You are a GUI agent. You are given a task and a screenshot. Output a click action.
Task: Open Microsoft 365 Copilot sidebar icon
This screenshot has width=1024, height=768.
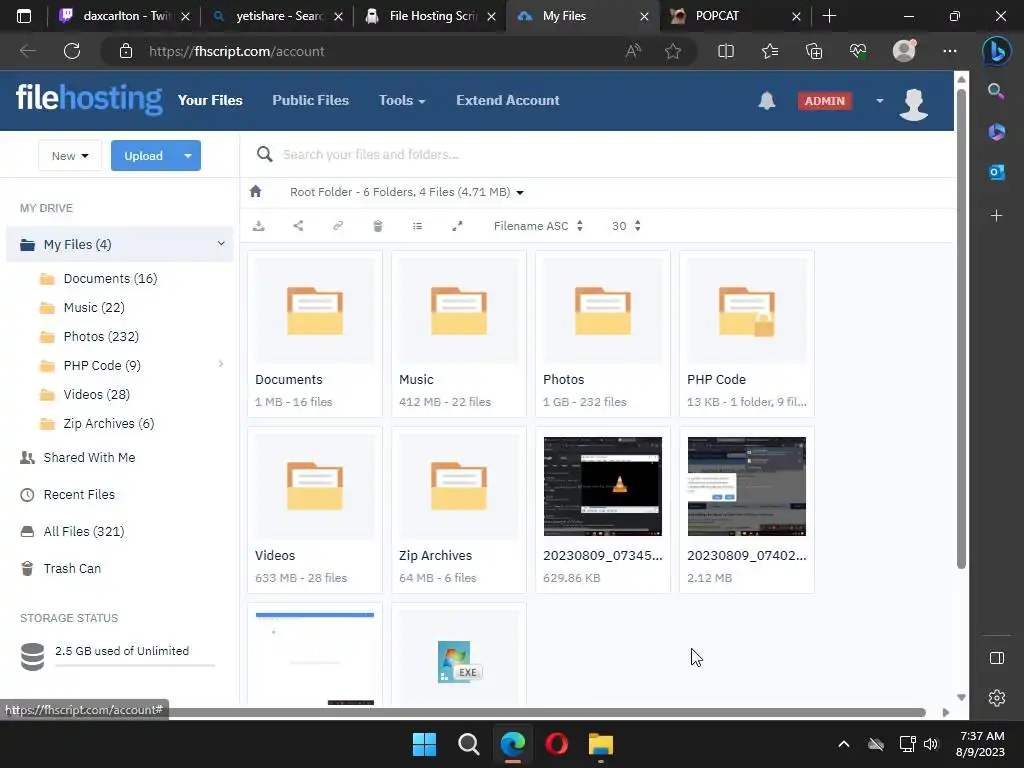(997, 132)
